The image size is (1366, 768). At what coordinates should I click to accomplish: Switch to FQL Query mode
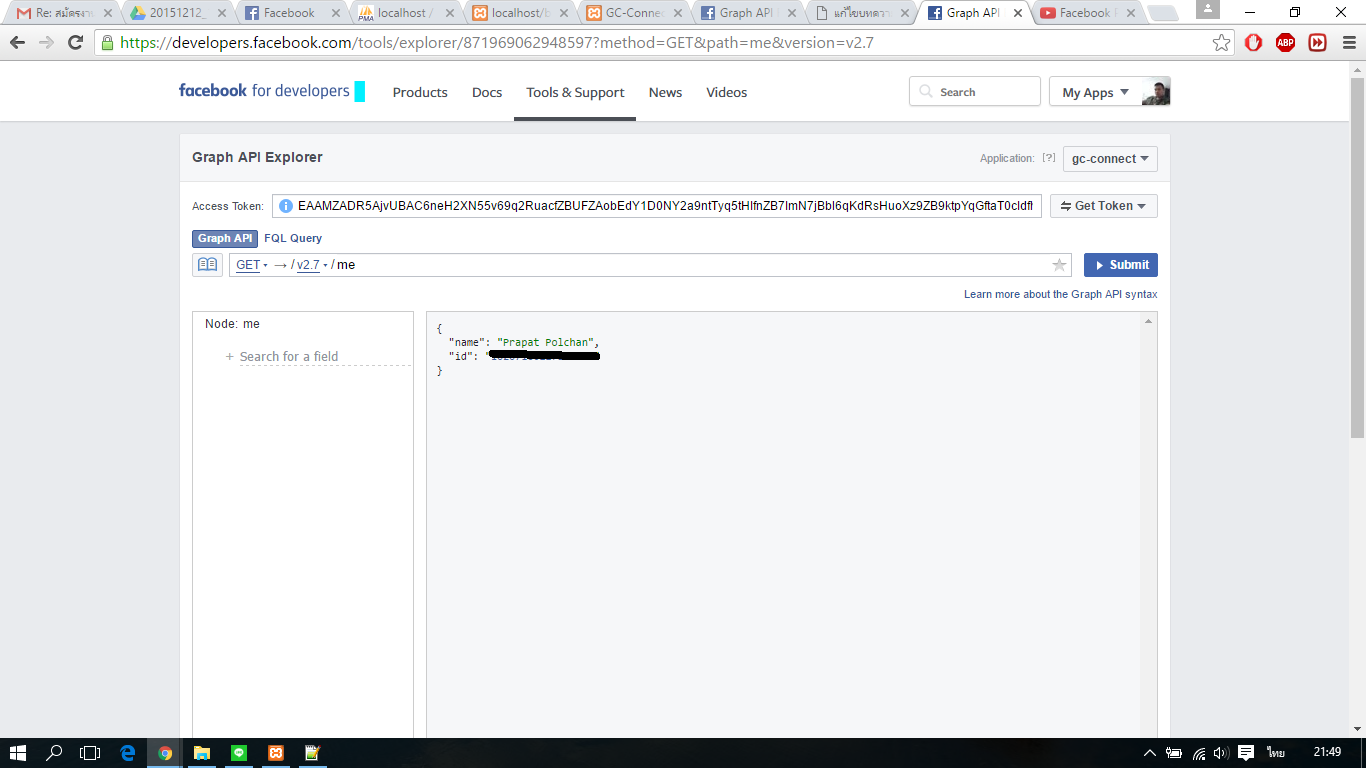coord(293,238)
